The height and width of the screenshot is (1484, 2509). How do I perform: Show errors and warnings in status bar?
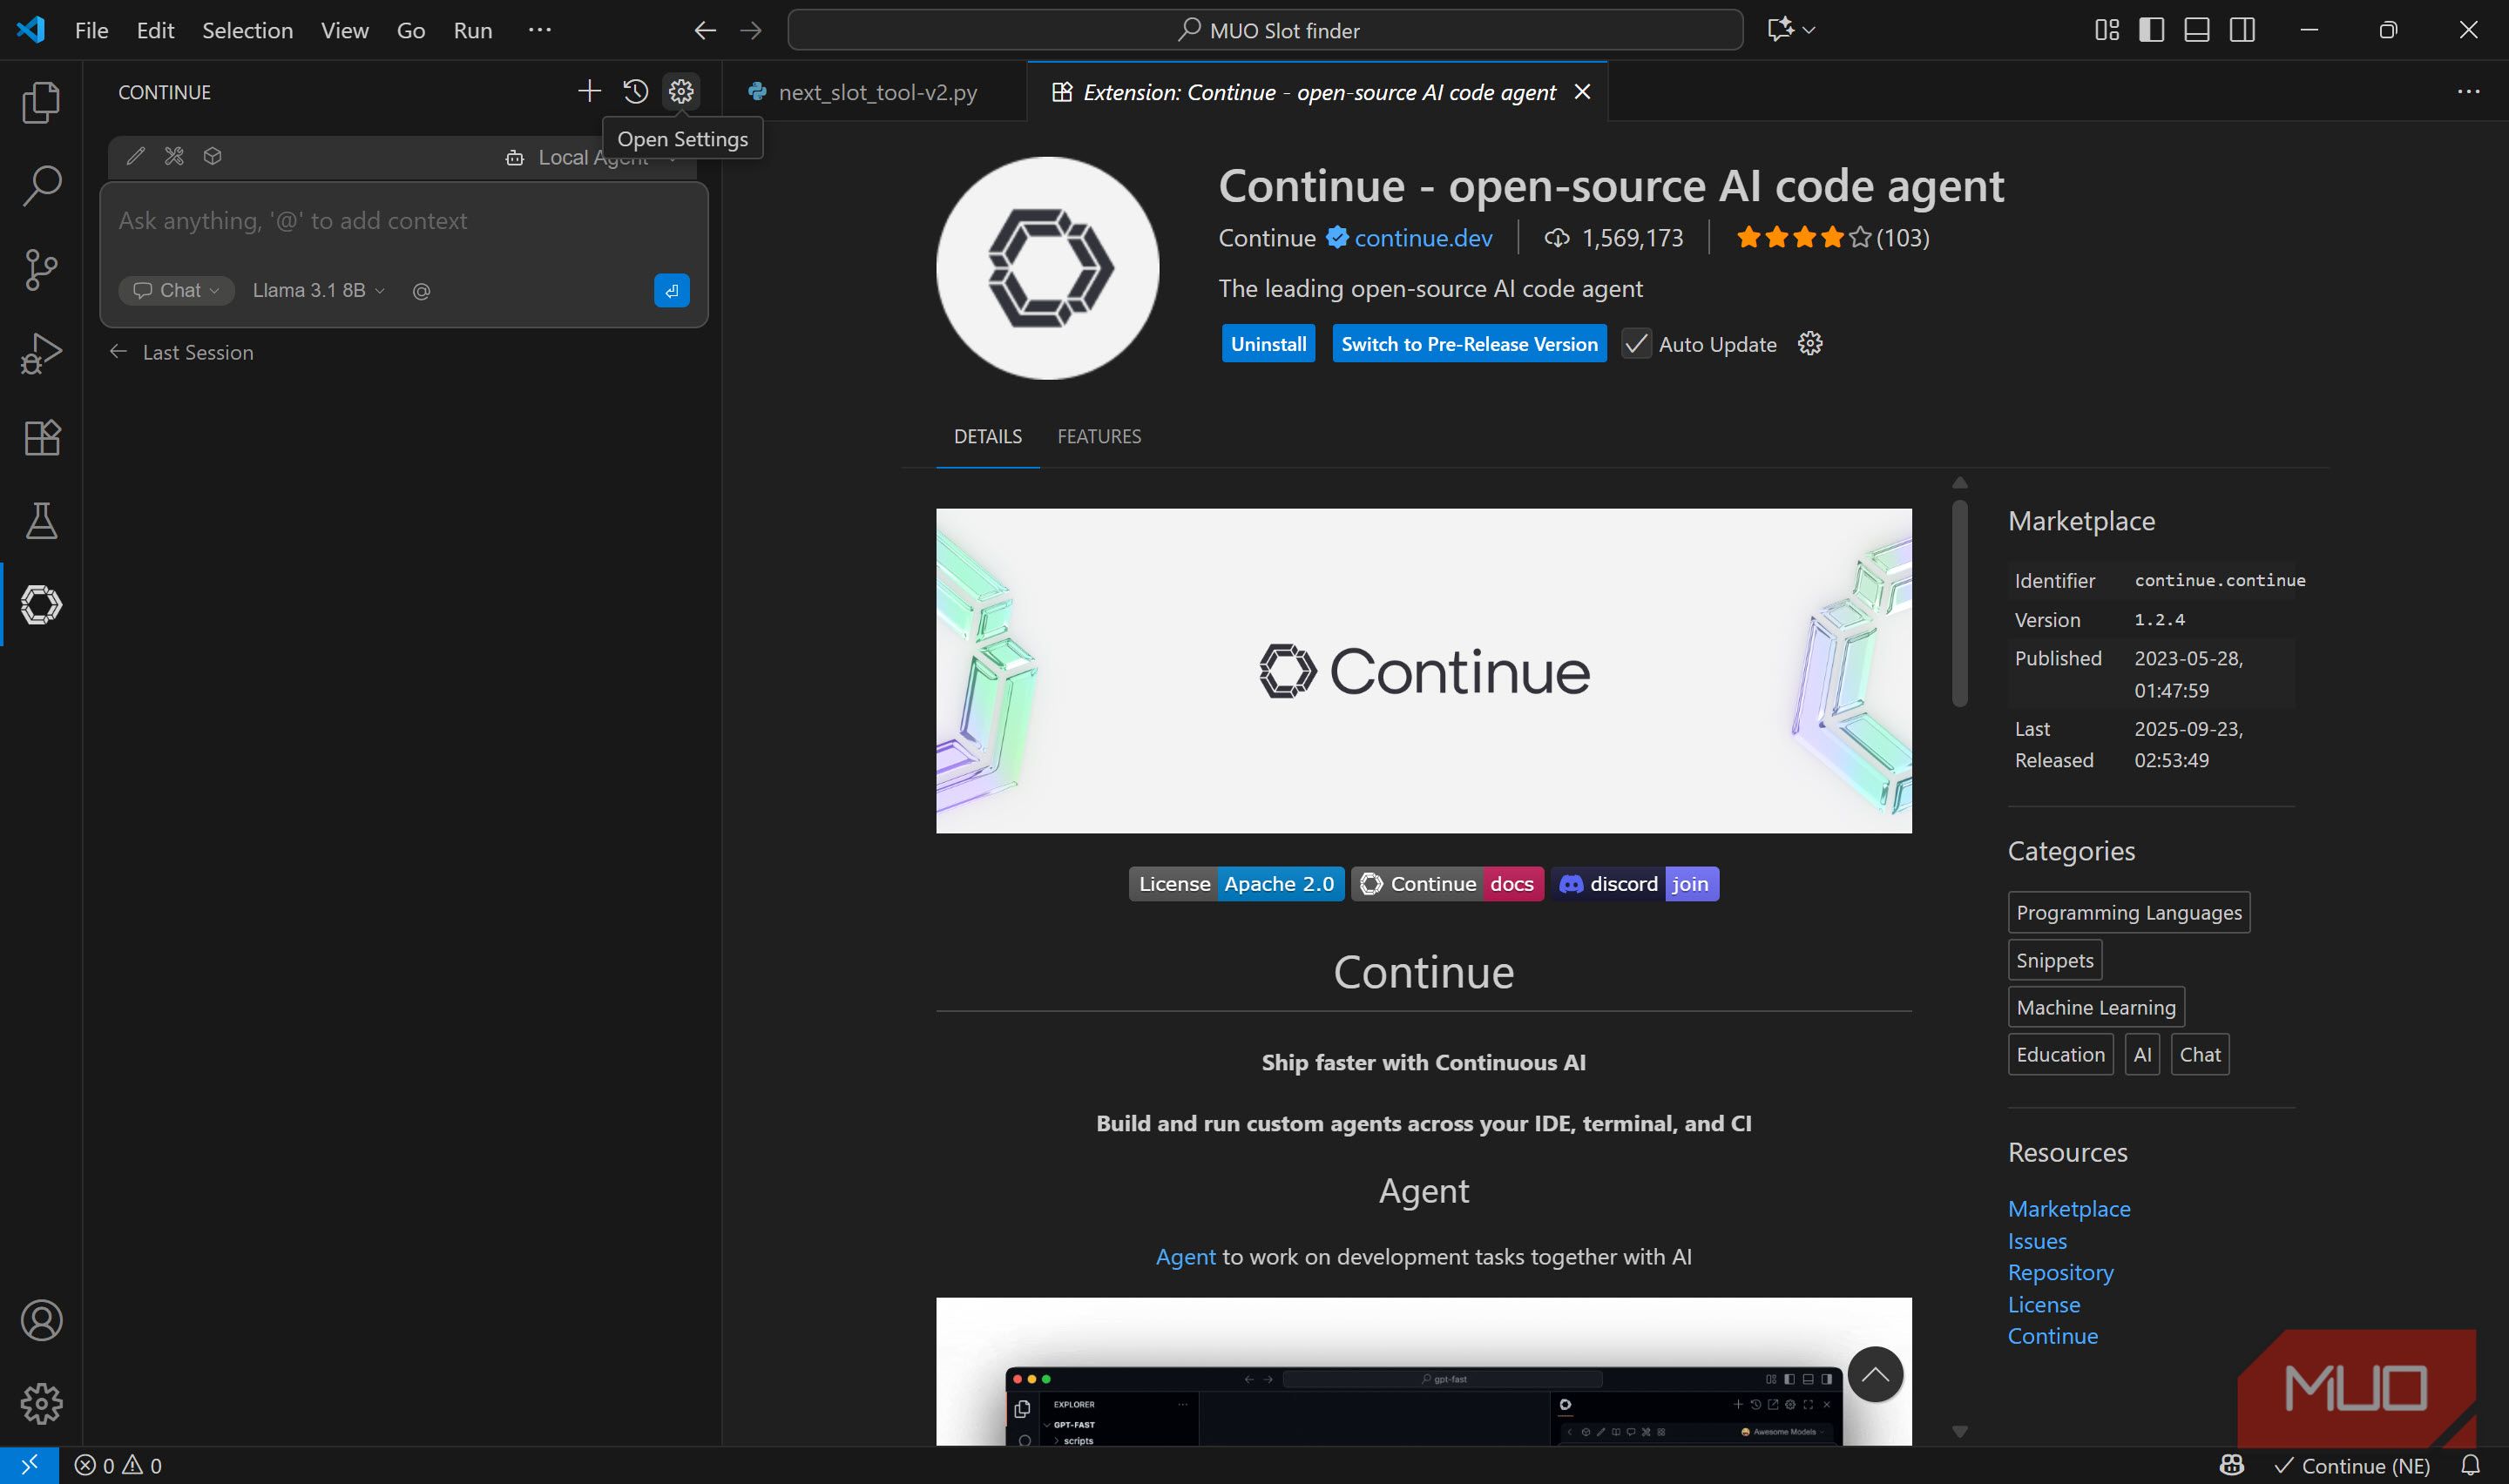point(118,1465)
